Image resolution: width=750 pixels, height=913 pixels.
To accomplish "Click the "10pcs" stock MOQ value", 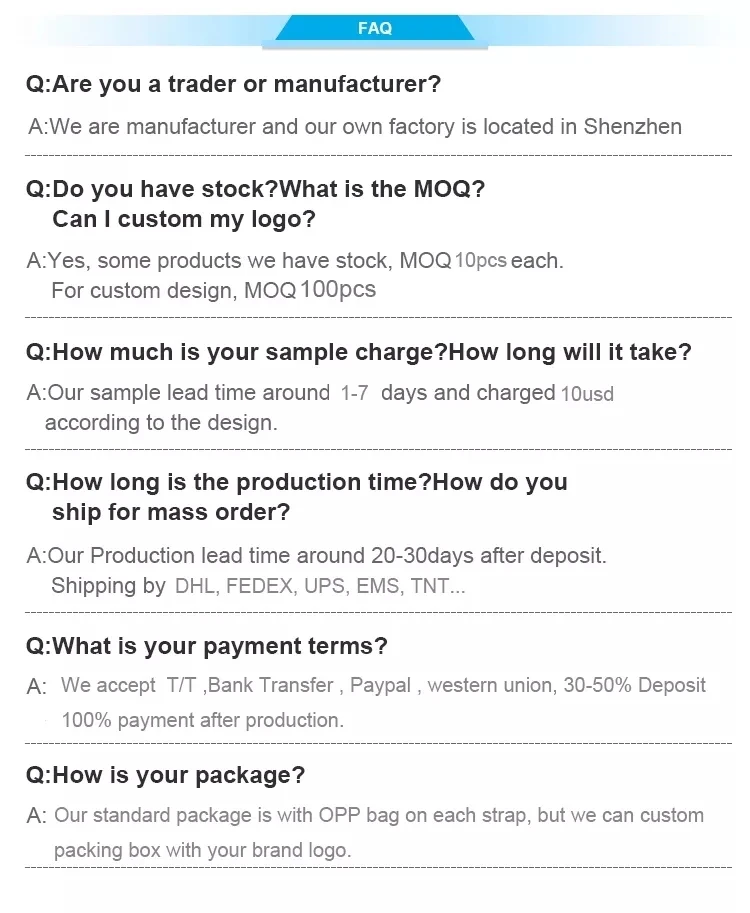I will click(480, 261).
